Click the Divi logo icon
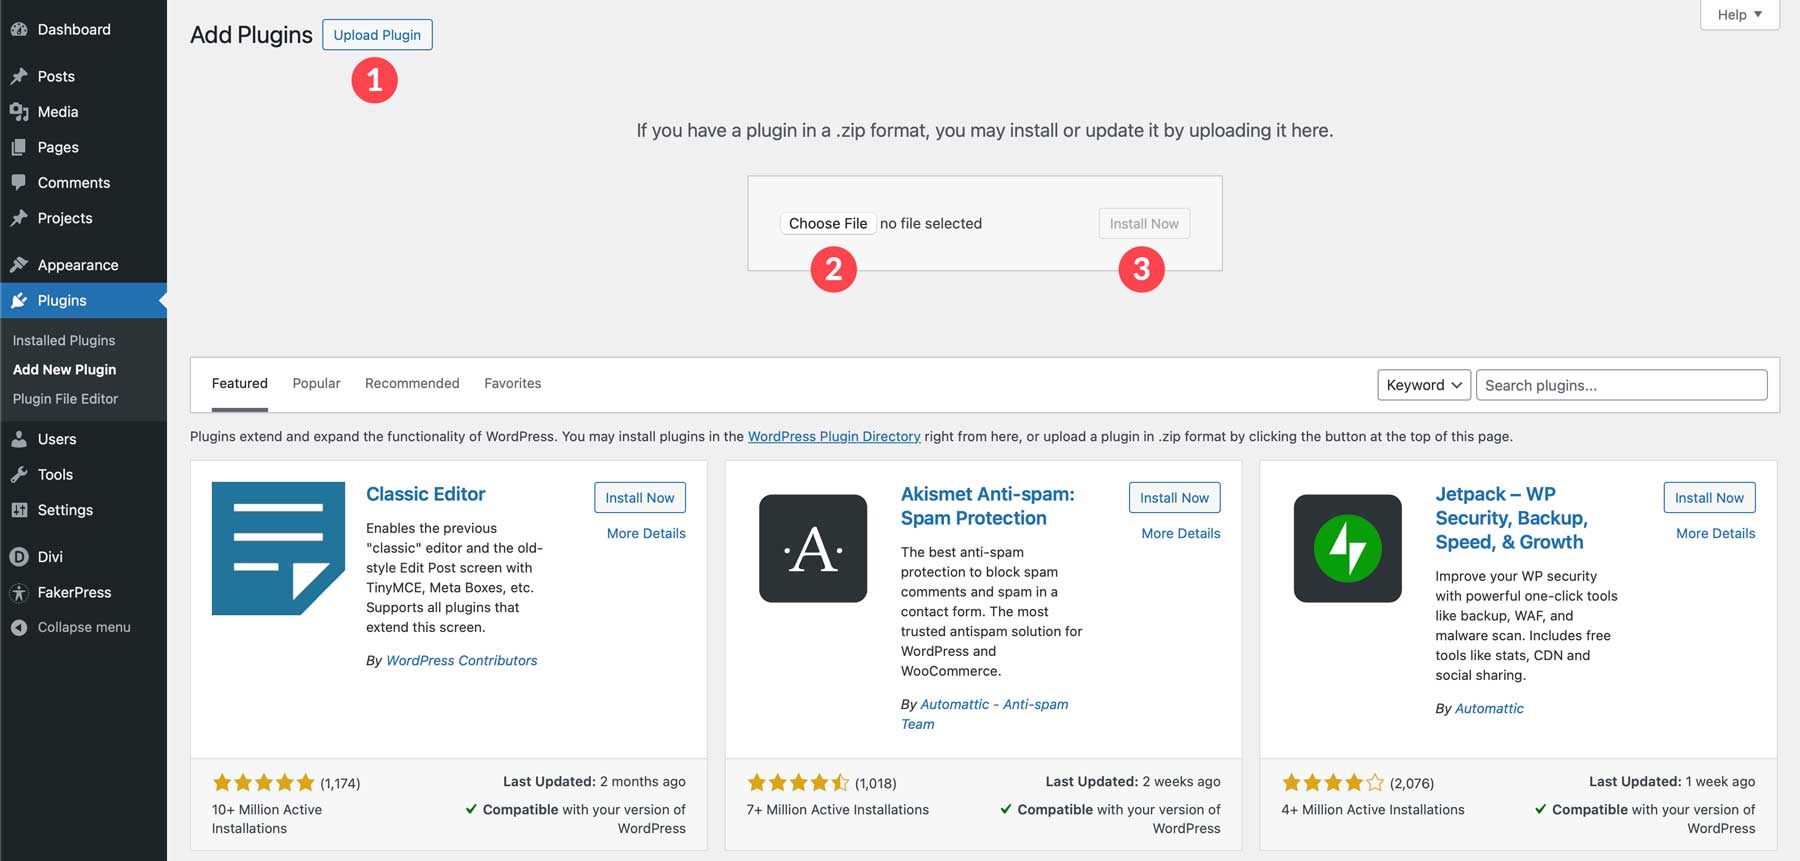Viewport: 1800px width, 861px height. tap(18, 557)
